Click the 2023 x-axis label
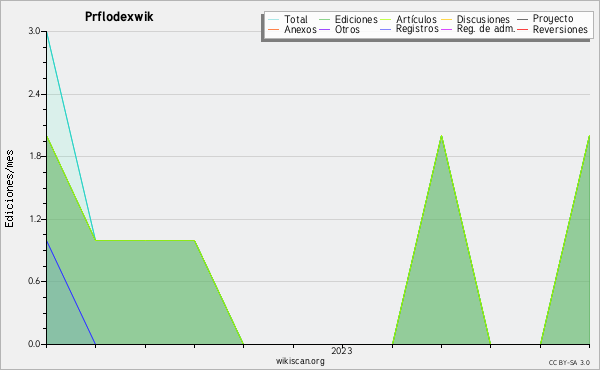Image resolution: width=600 pixels, height=370 pixels. [x=342, y=351]
